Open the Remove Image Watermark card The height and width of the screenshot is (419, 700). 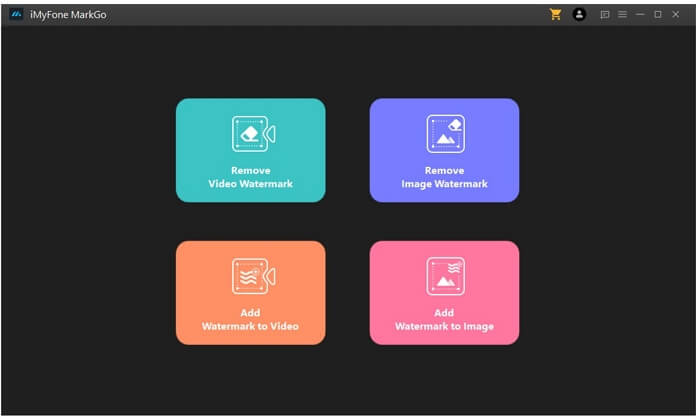[444, 150]
